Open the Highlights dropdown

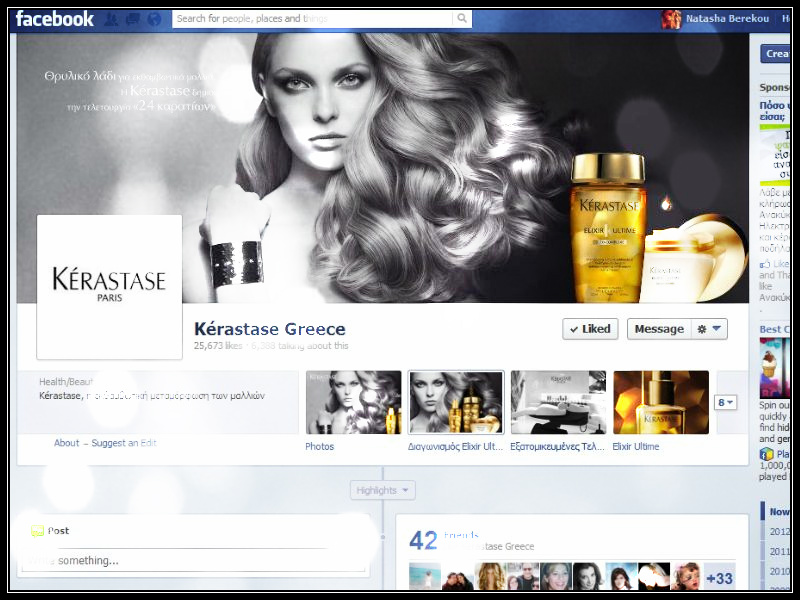pyautogui.click(x=383, y=490)
